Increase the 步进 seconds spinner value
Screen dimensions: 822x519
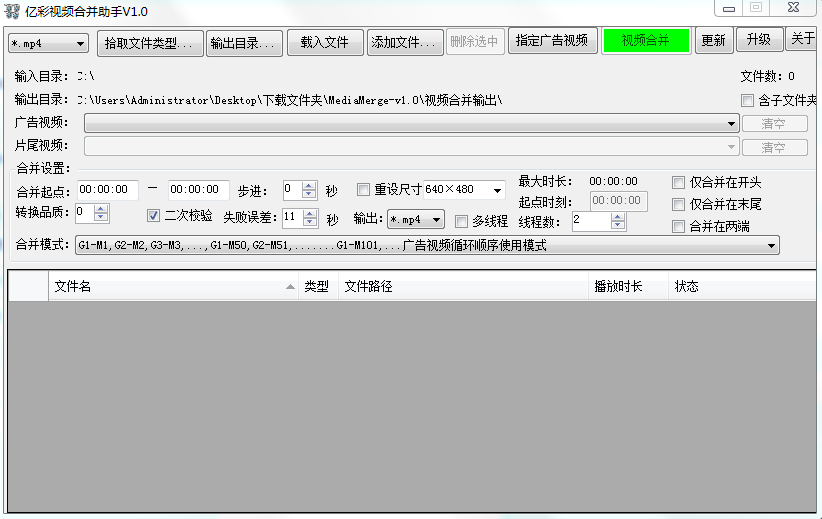309,185
